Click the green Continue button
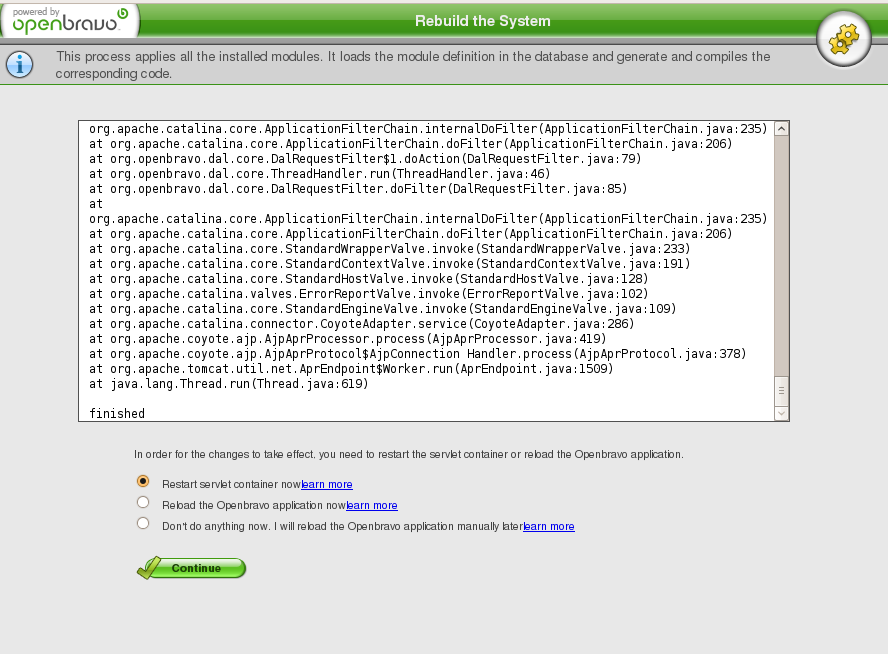This screenshot has height=654, width=888. [191, 568]
